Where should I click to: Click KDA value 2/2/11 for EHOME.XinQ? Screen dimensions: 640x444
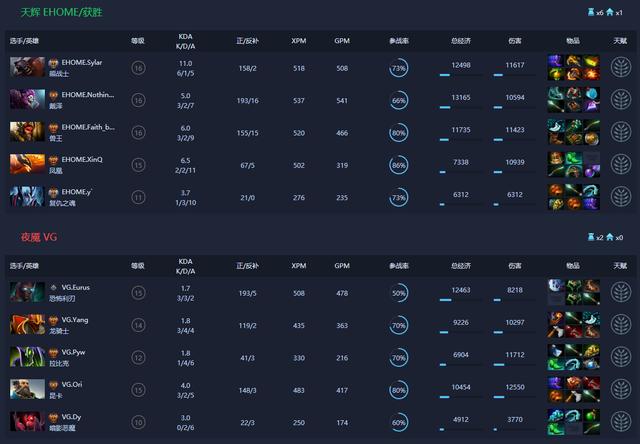pyautogui.click(x=185, y=171)
